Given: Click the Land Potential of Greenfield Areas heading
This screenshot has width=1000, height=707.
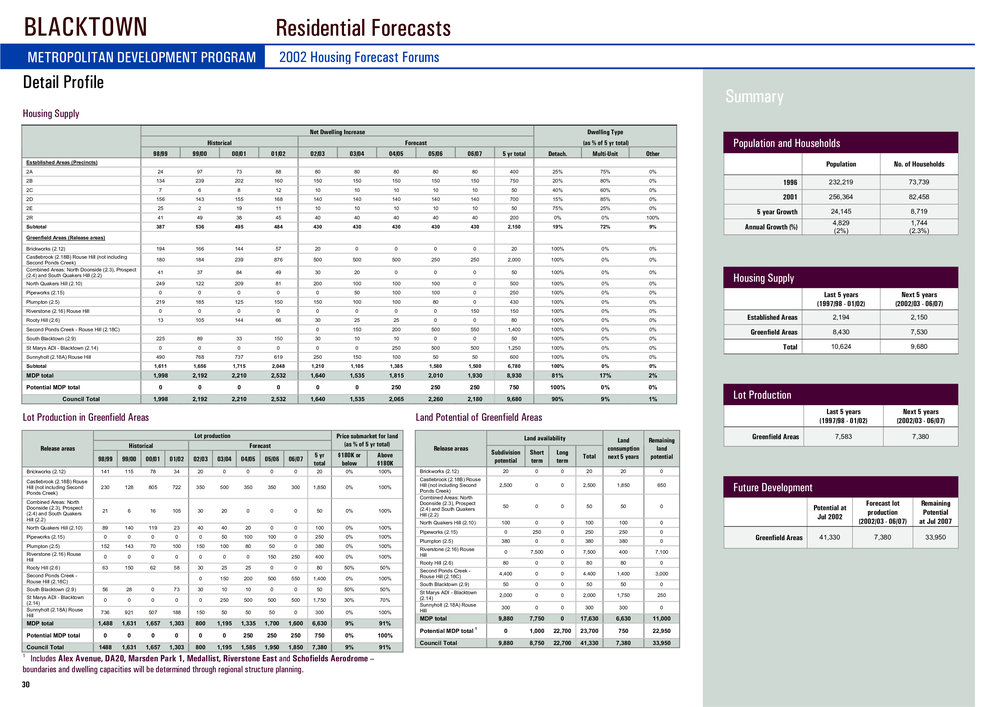Looking at the screenshot, I should (x=479, y=418).
